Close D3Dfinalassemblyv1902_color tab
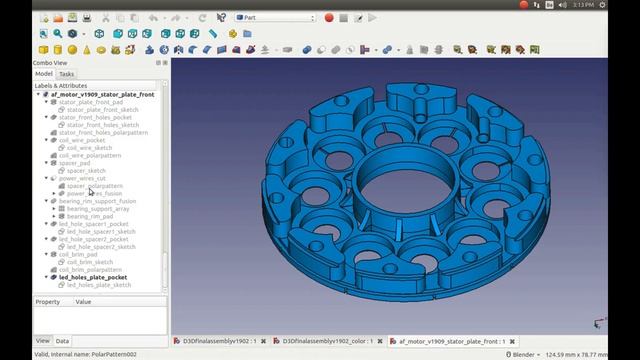640x360 pixels. click(x=380, y=341)
